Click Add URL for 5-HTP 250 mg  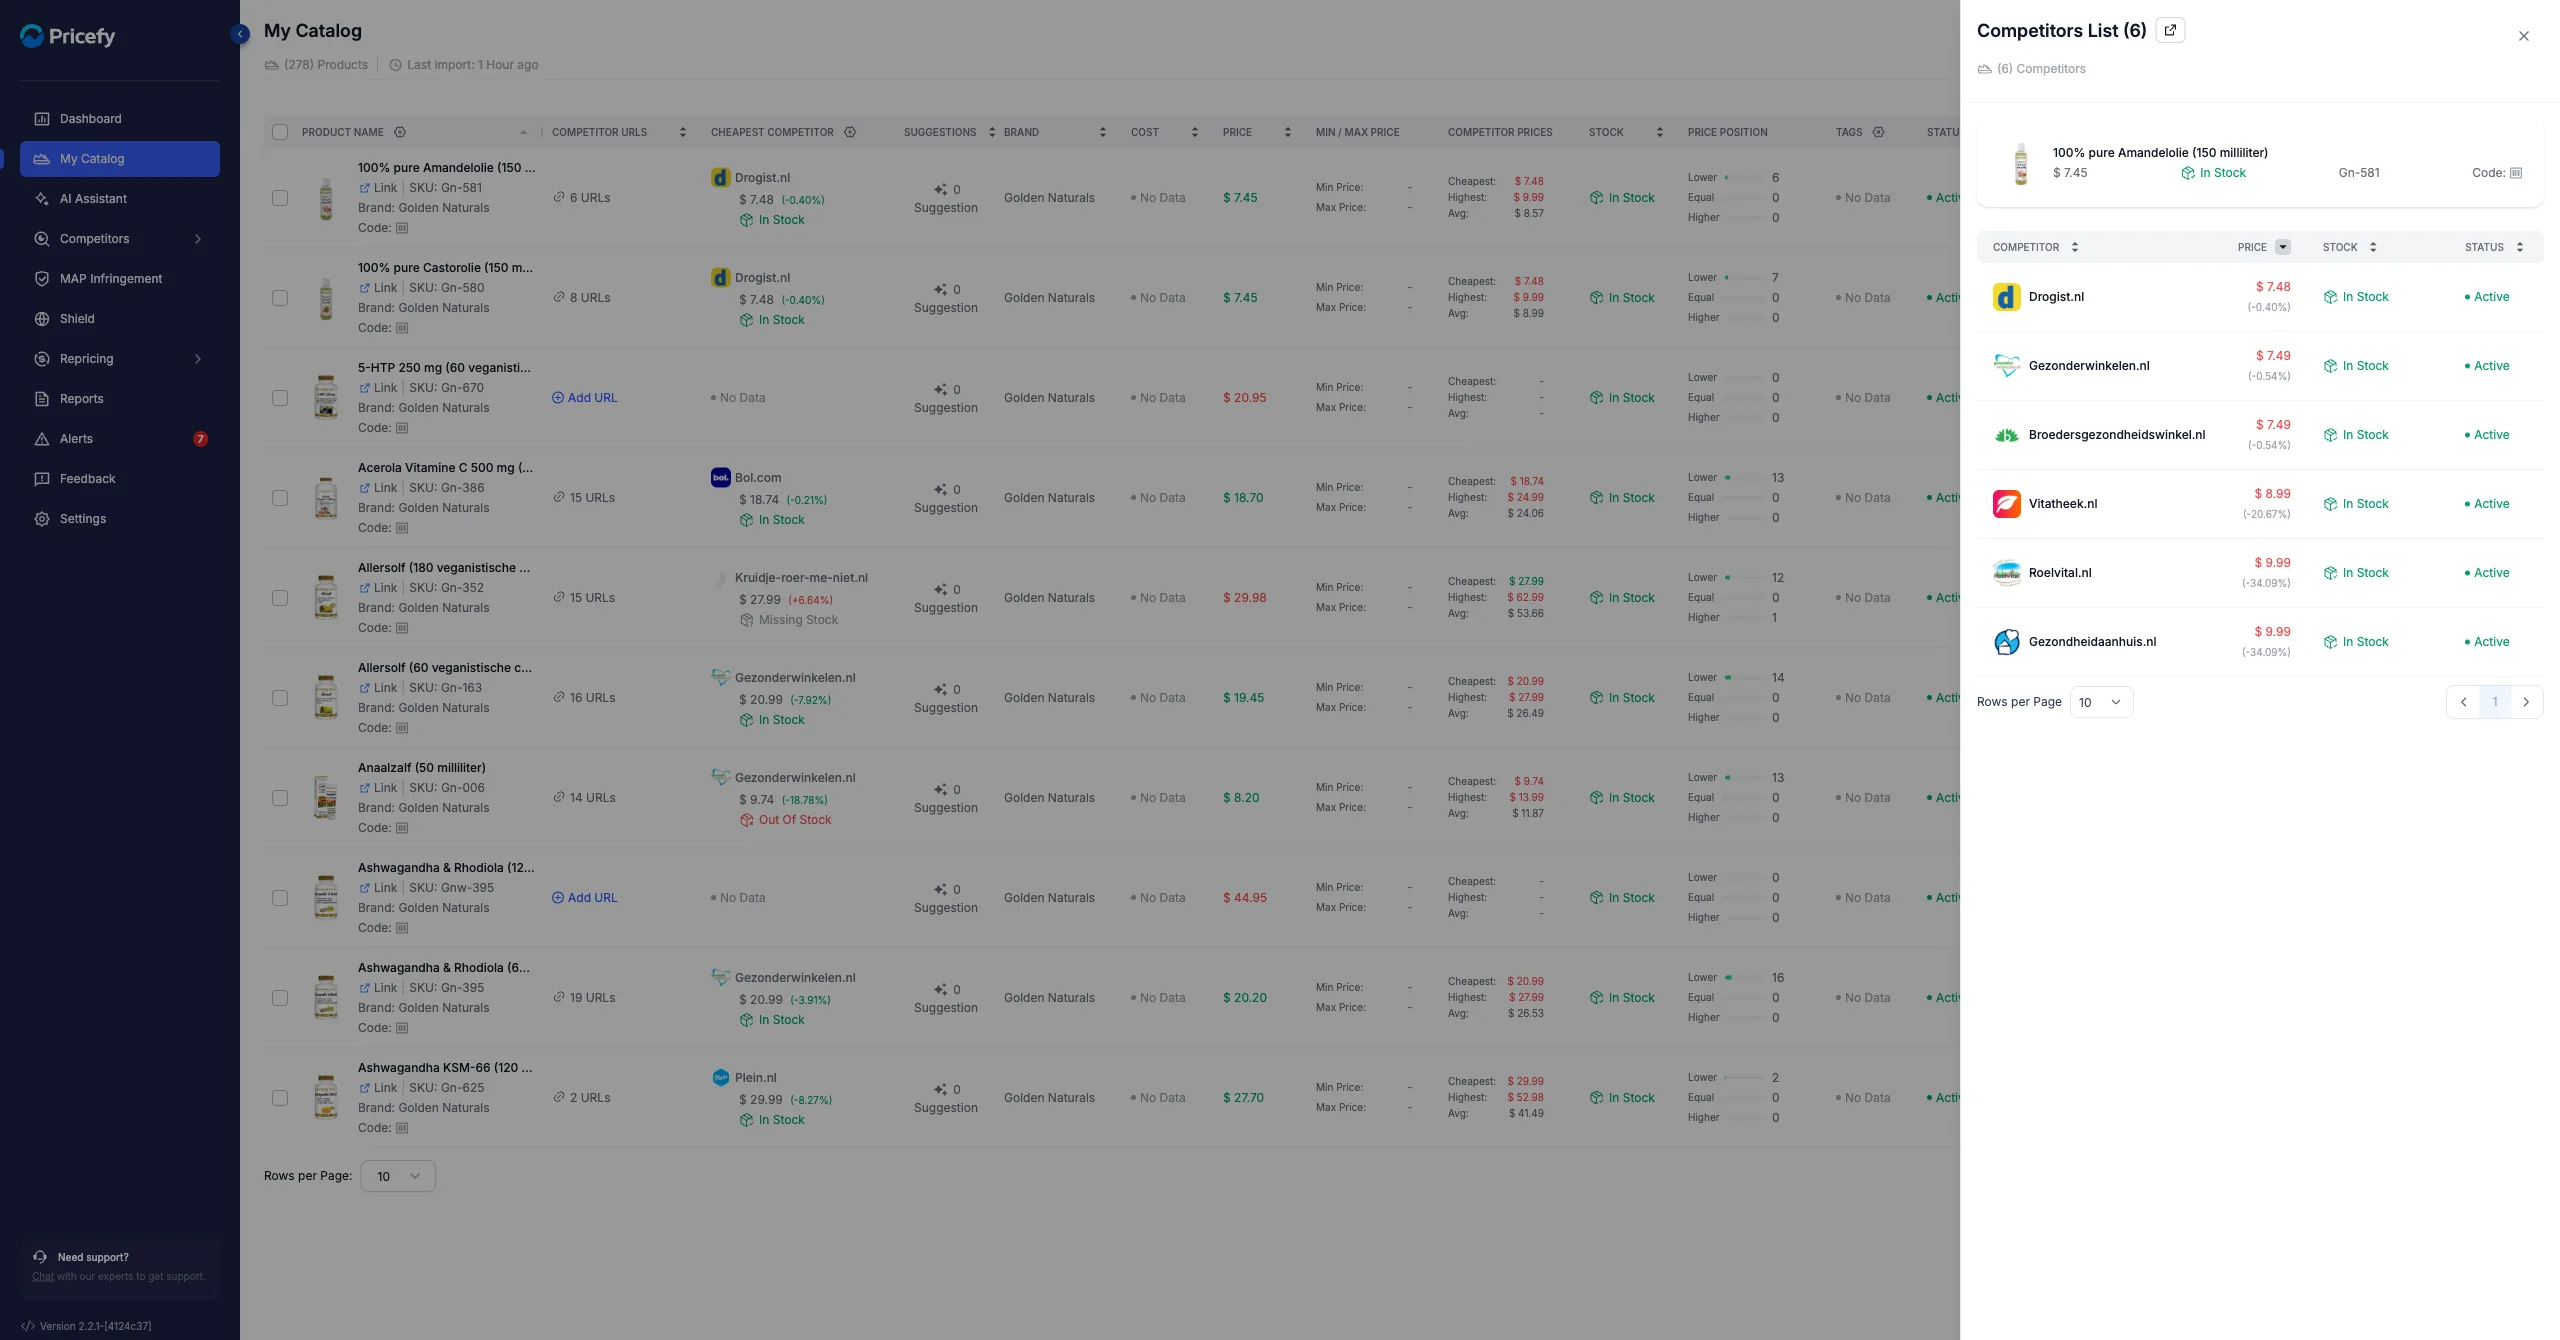[585, 398]
